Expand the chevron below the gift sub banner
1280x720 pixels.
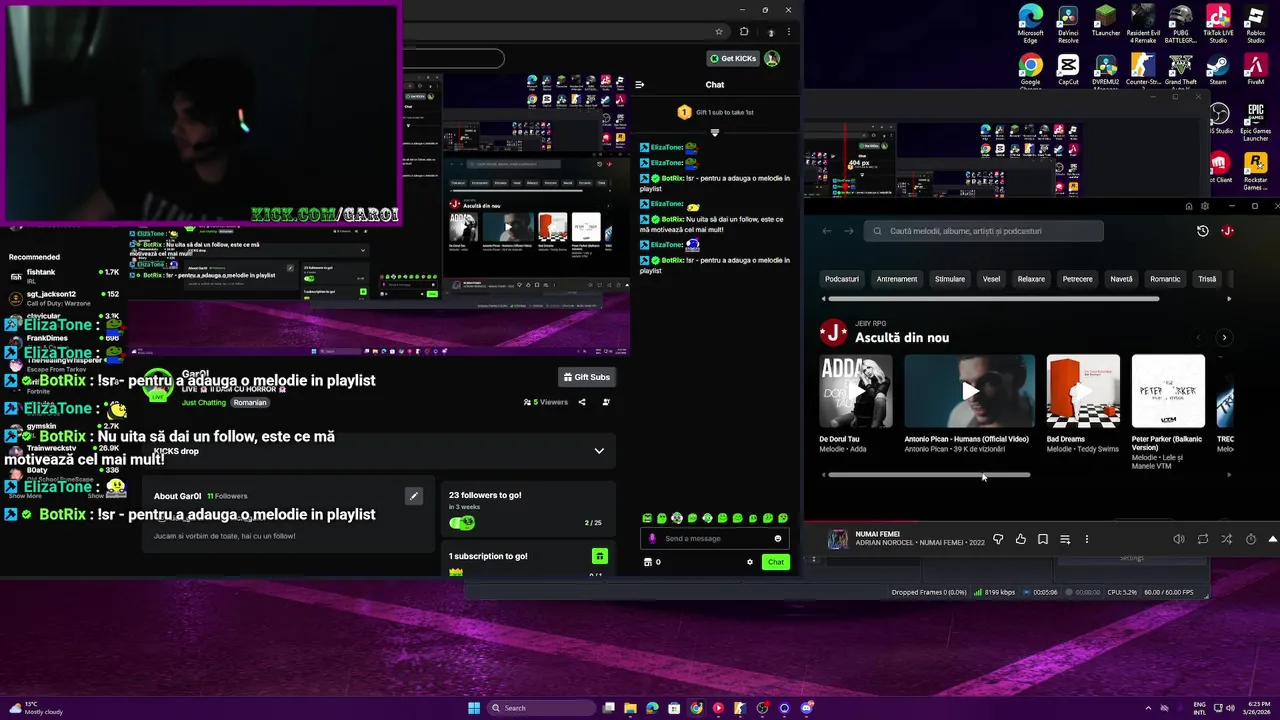point(715,133)
